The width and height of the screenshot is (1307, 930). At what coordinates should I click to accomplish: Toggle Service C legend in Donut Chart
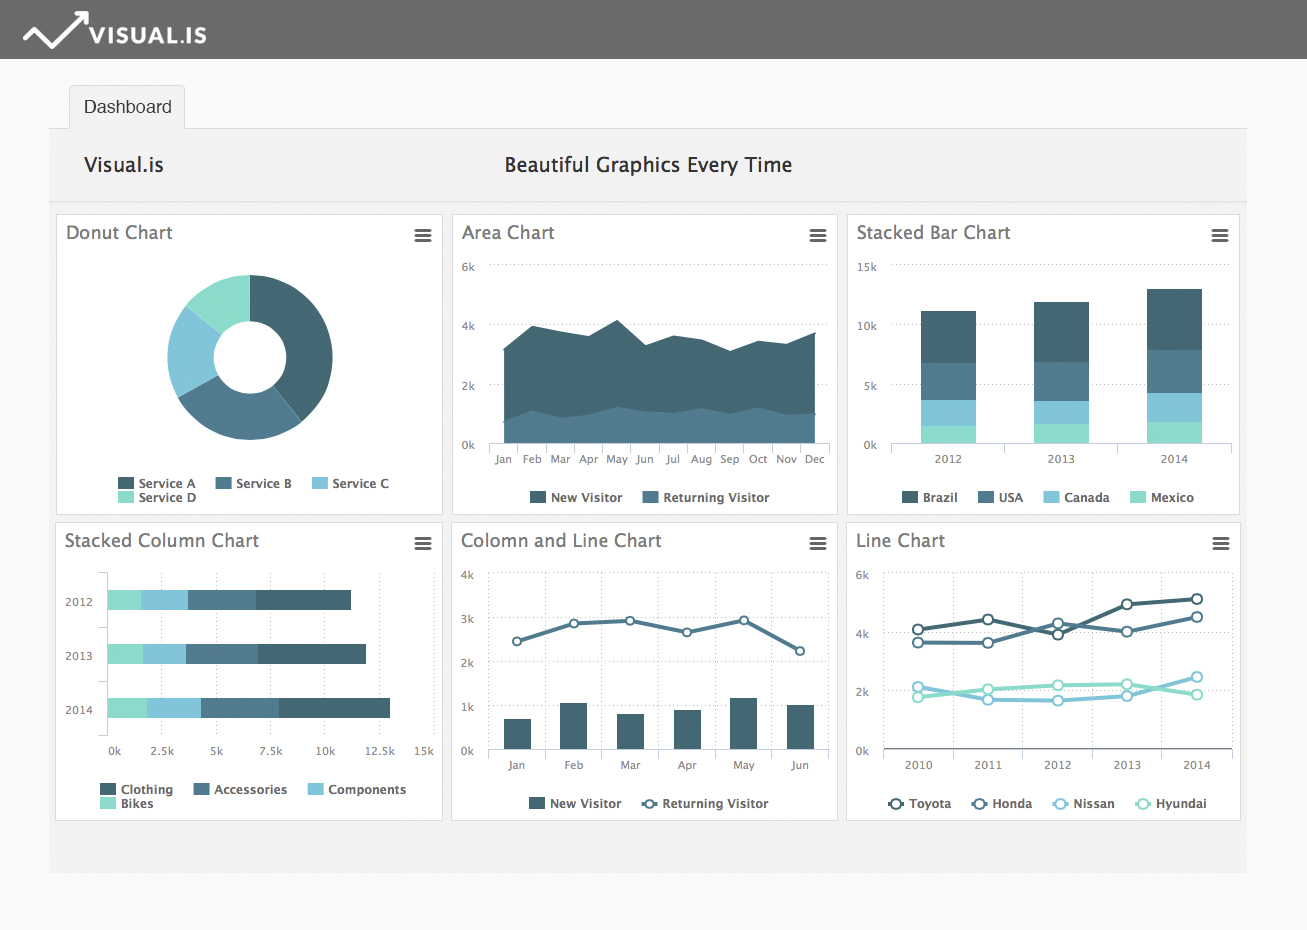[x=350, y=483]
